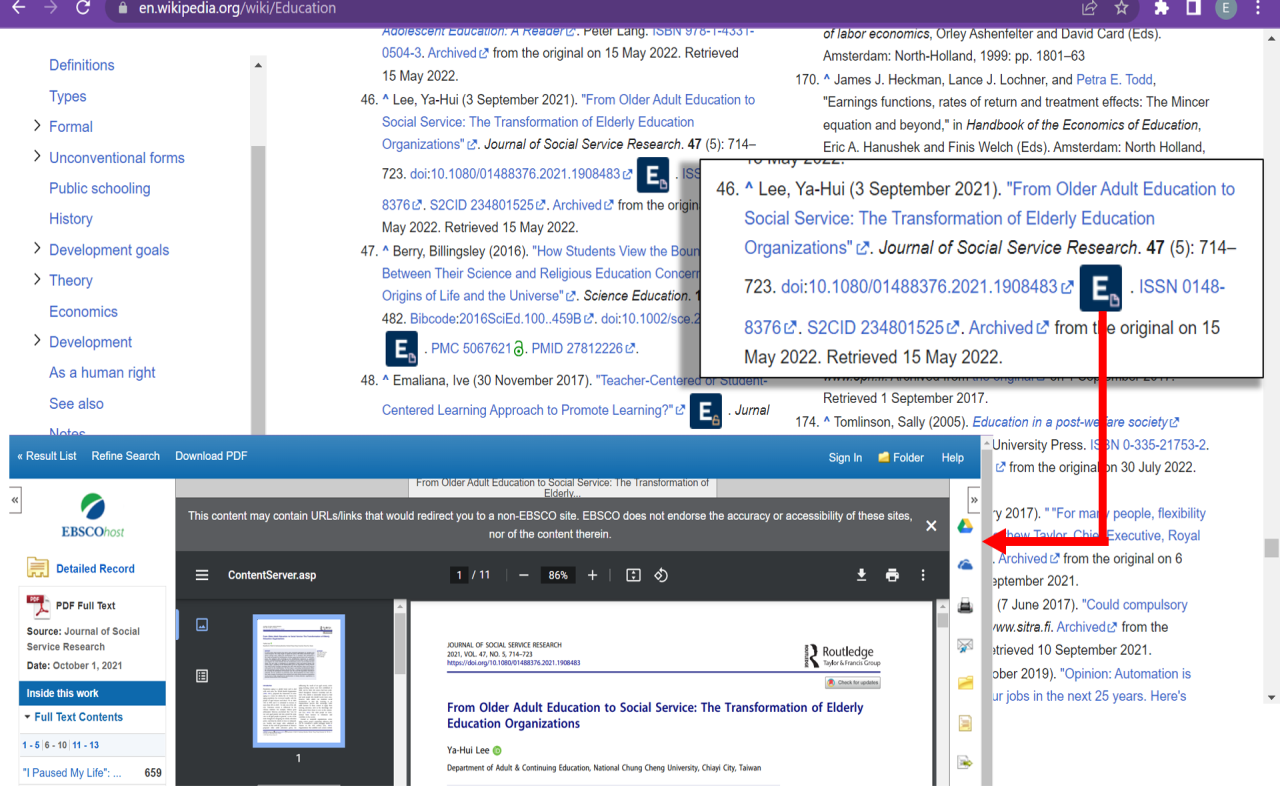This screenshot has width=1280, height=800.
Task: Click the 86% zoom level control
Action: (x=558, y=575)
